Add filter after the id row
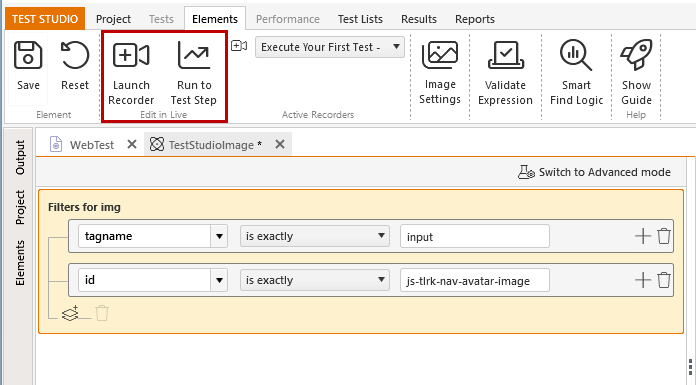Image resolution: width=696 pixels, height=385 pixels. point(643,280)
